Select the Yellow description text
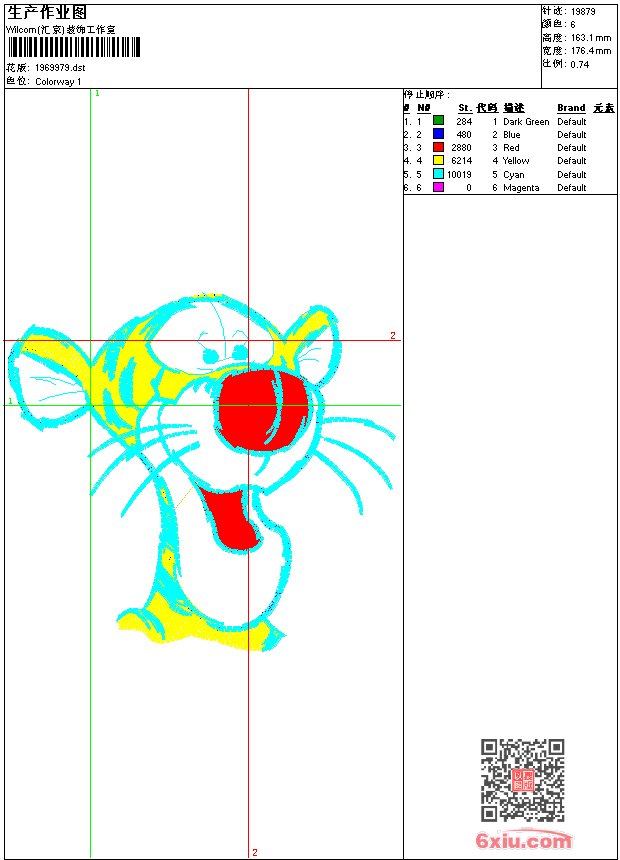620x860 pixels. tap(516, 161)
